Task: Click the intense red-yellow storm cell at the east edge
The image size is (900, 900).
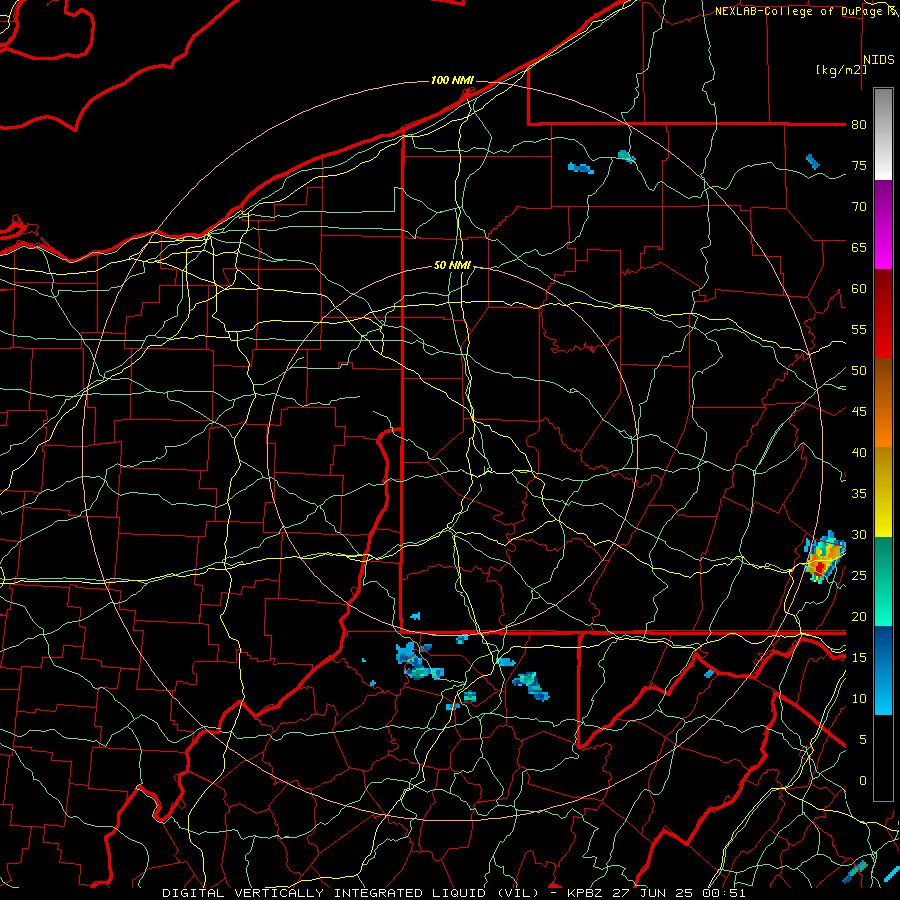Action: [x=825, y=557]
